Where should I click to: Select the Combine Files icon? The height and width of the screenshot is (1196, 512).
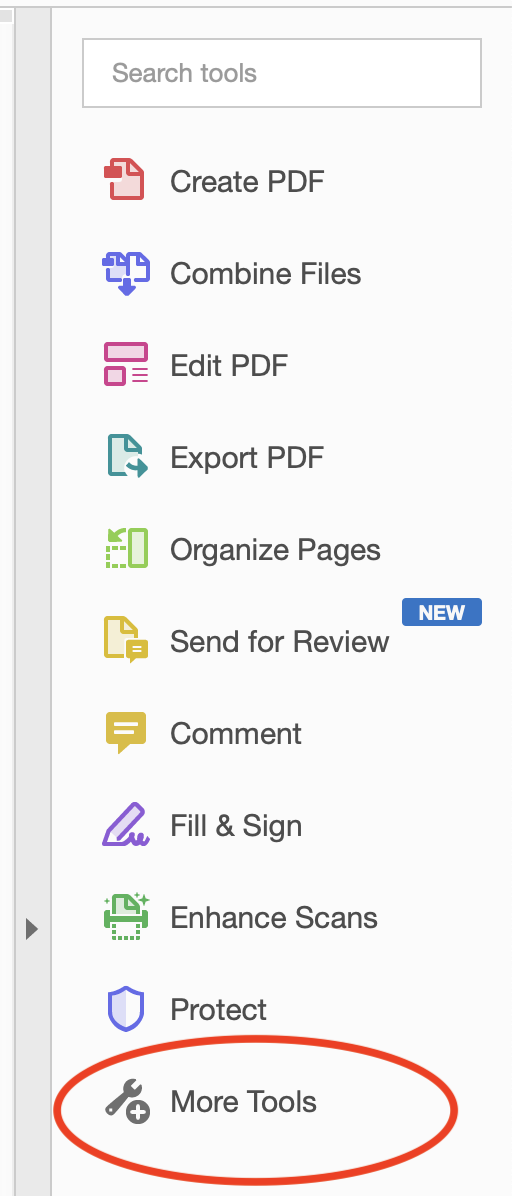coord(126,273)
